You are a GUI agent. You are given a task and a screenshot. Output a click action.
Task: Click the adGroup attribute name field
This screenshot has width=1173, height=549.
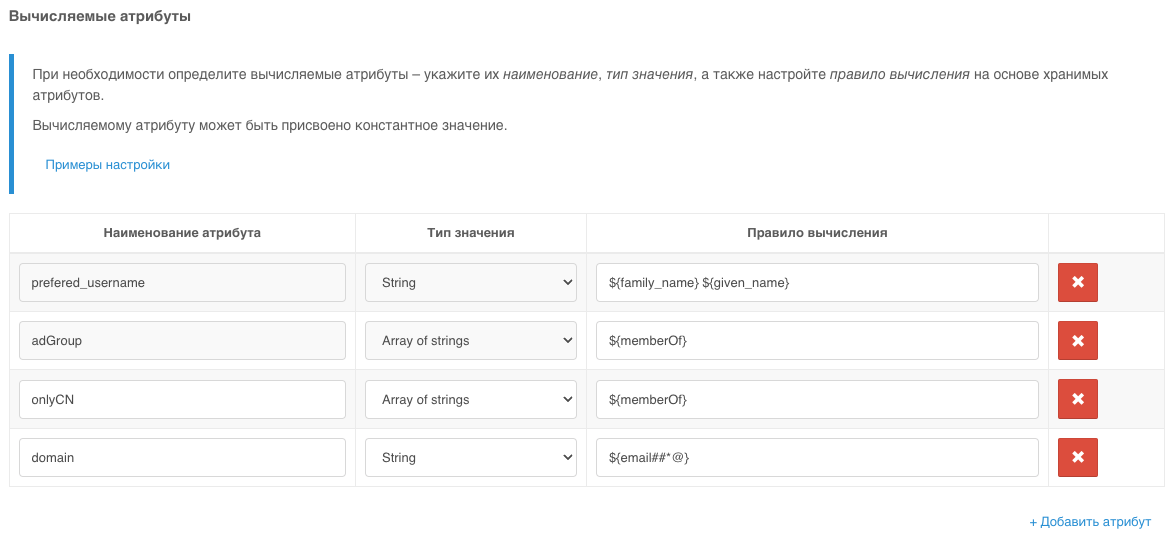click(182, 340)
